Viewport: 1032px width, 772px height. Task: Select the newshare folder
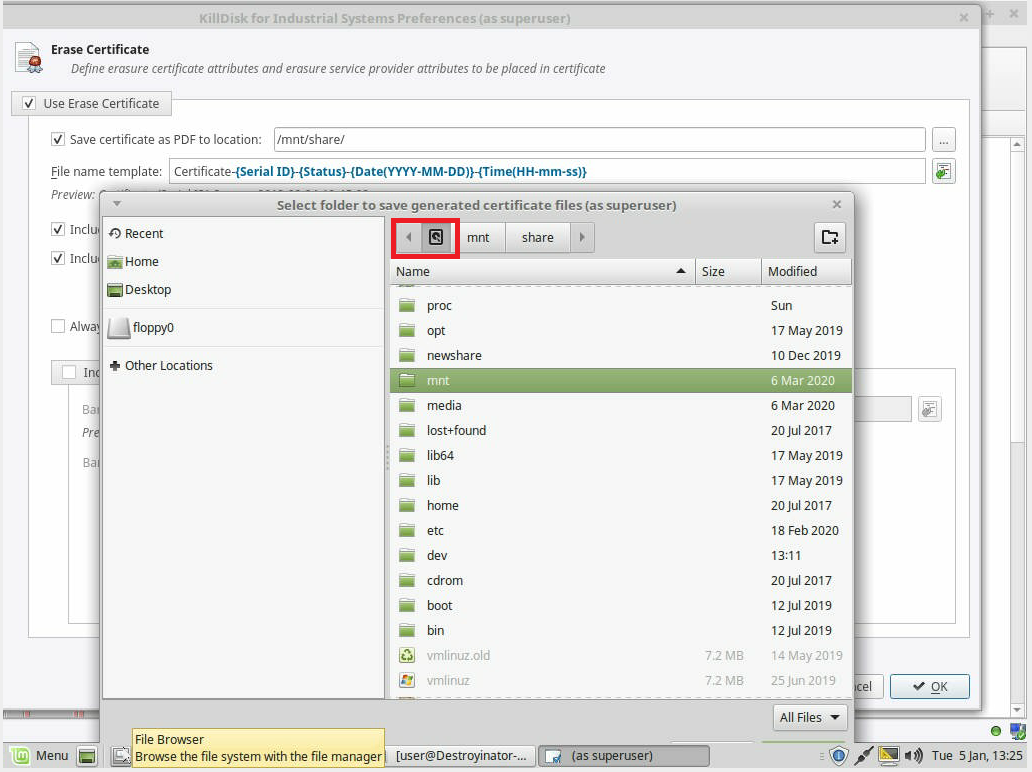pyautogui.click(x=621, y=355)
